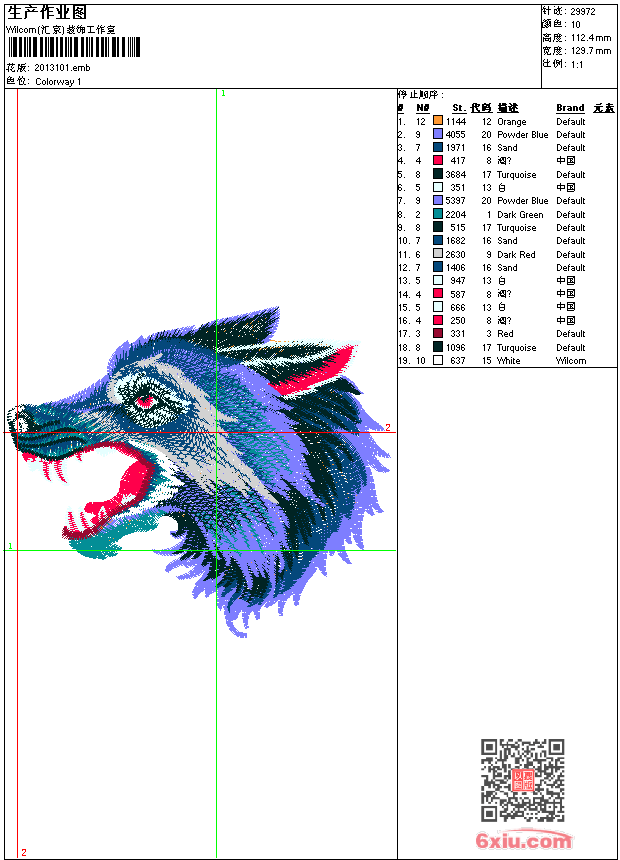Image resolution: width=620 pixels, height=860 pixels.
Task: Click the Red description in row 17
Action: click(505, 334)
